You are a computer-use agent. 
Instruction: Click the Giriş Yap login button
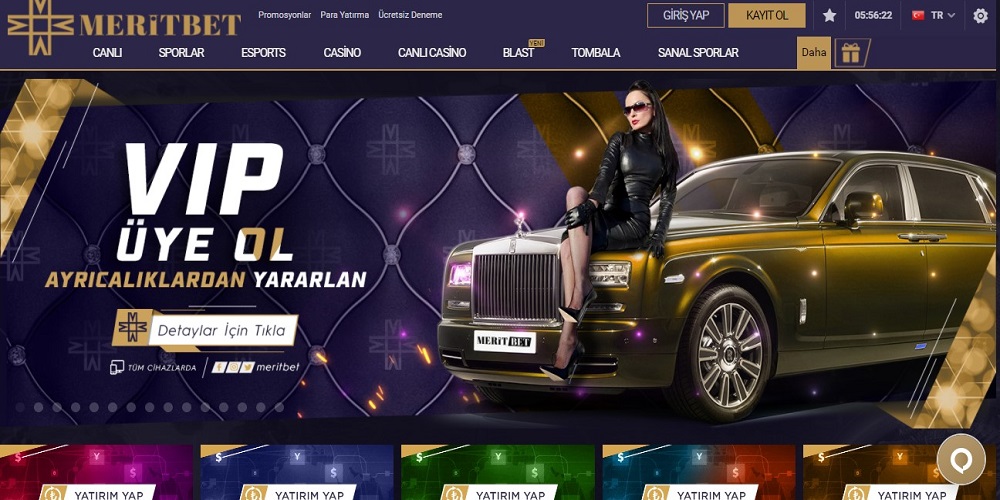point(686,15)
